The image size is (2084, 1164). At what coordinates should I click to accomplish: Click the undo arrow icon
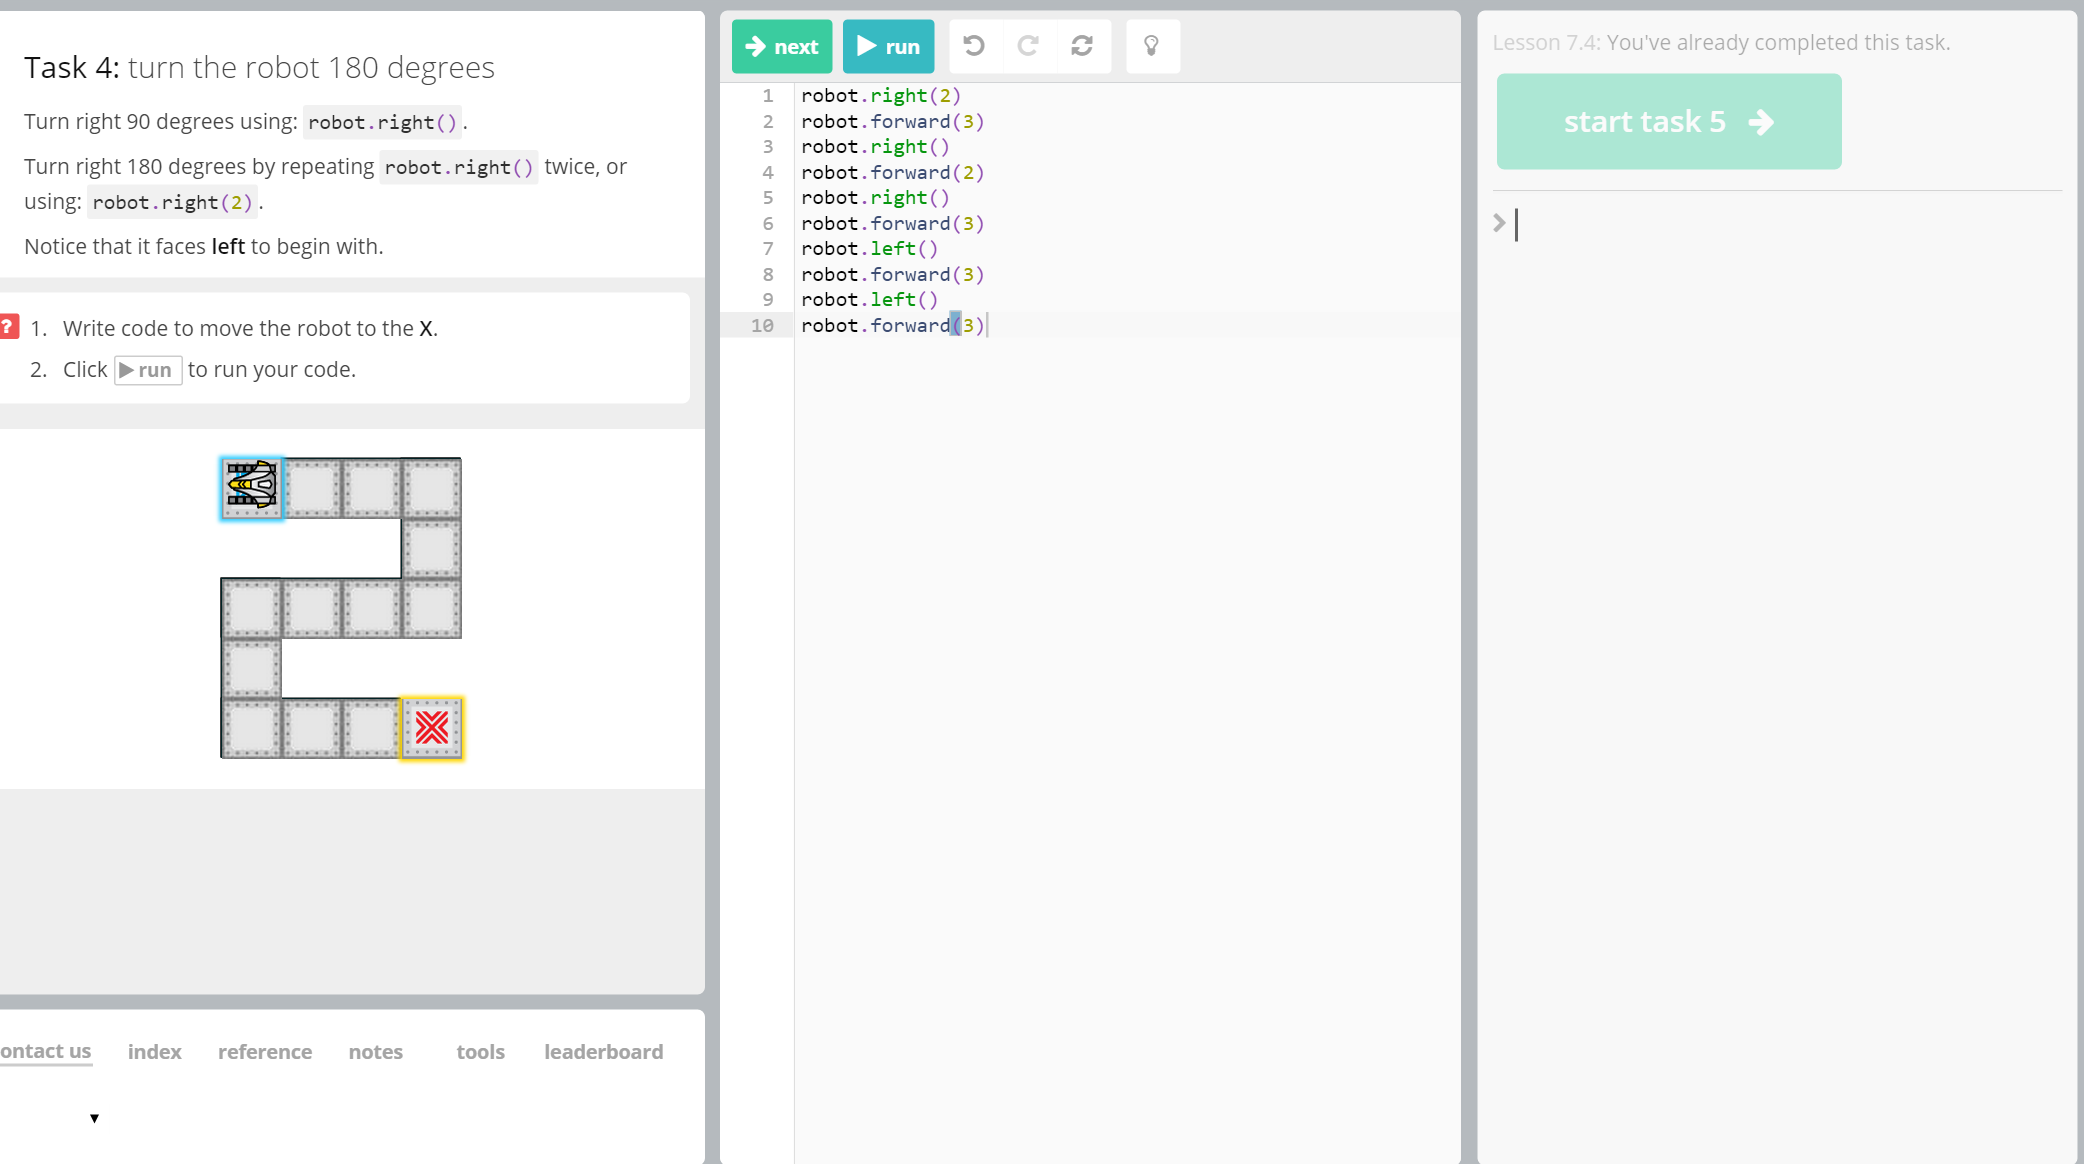click(x=974, y=46)
